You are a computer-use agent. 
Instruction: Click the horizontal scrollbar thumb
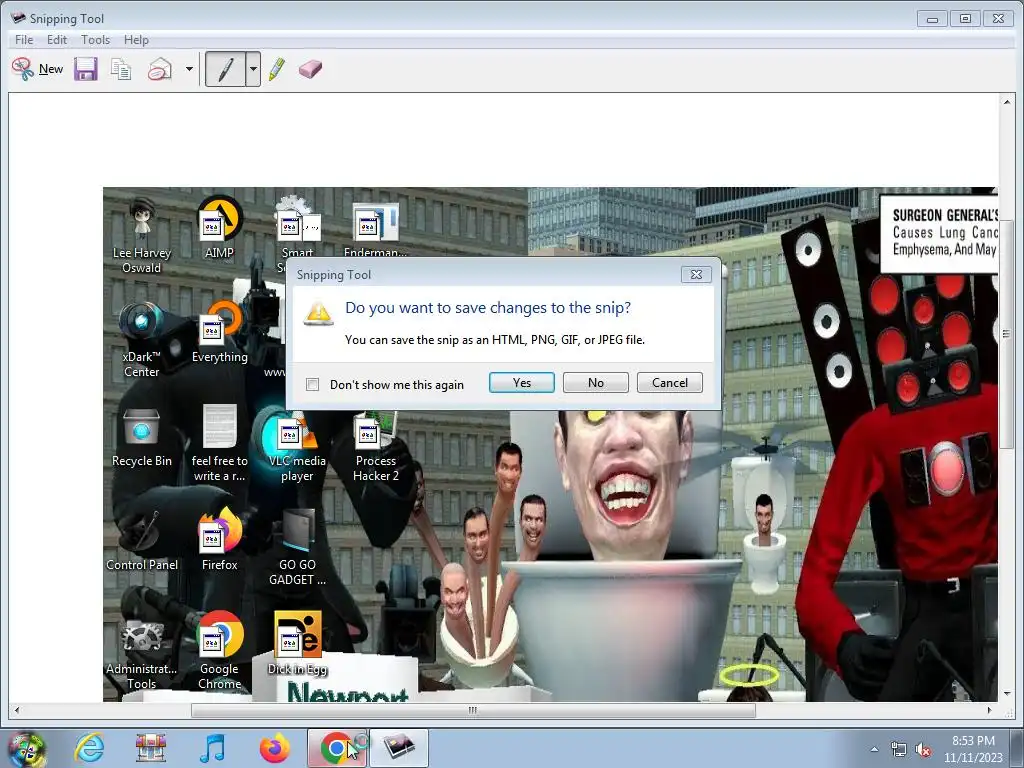tap(473, 710)
